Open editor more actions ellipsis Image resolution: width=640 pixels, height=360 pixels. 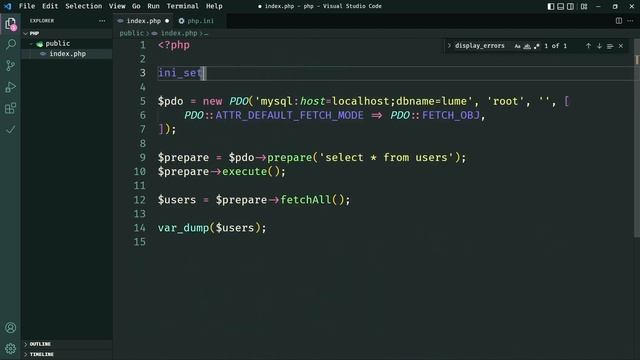point(630,21)
